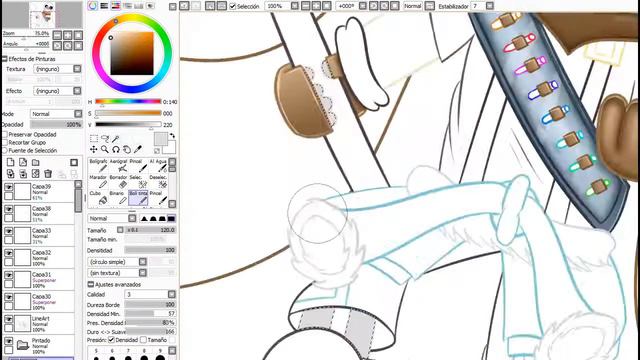Screen dimensions: 640x360
Task: Choose the lasso selection tool
Action: pyautogui.click(x=105, y=139)
